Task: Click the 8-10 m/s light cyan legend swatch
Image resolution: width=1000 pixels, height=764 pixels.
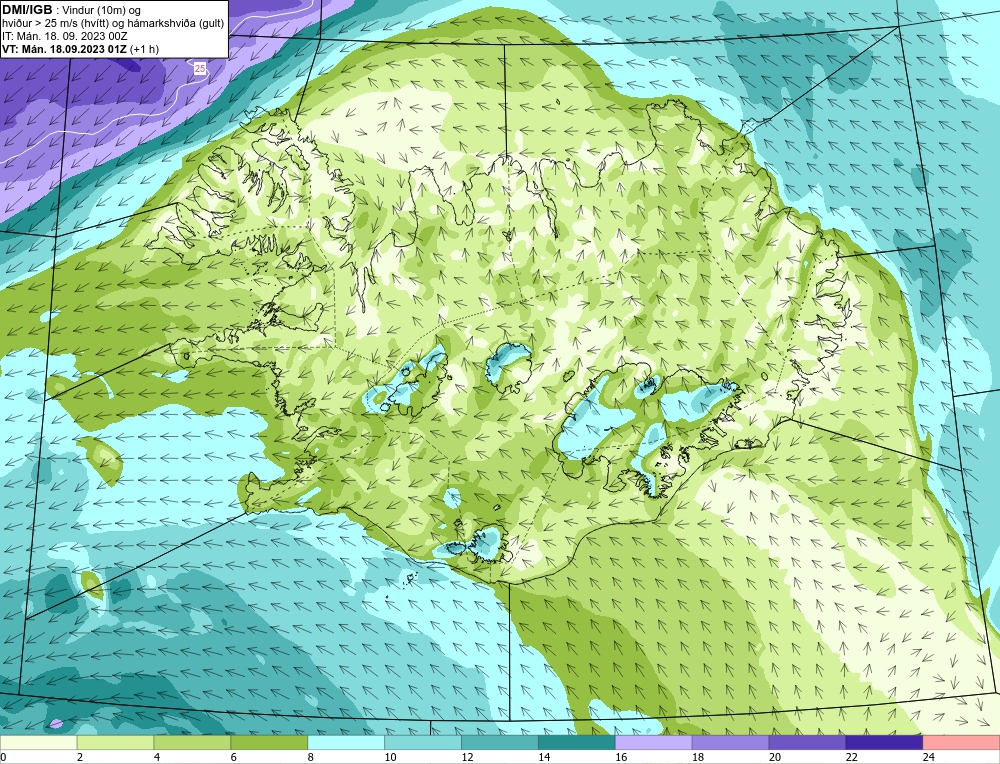Action: pyautogui.click(x=346, y=742)
